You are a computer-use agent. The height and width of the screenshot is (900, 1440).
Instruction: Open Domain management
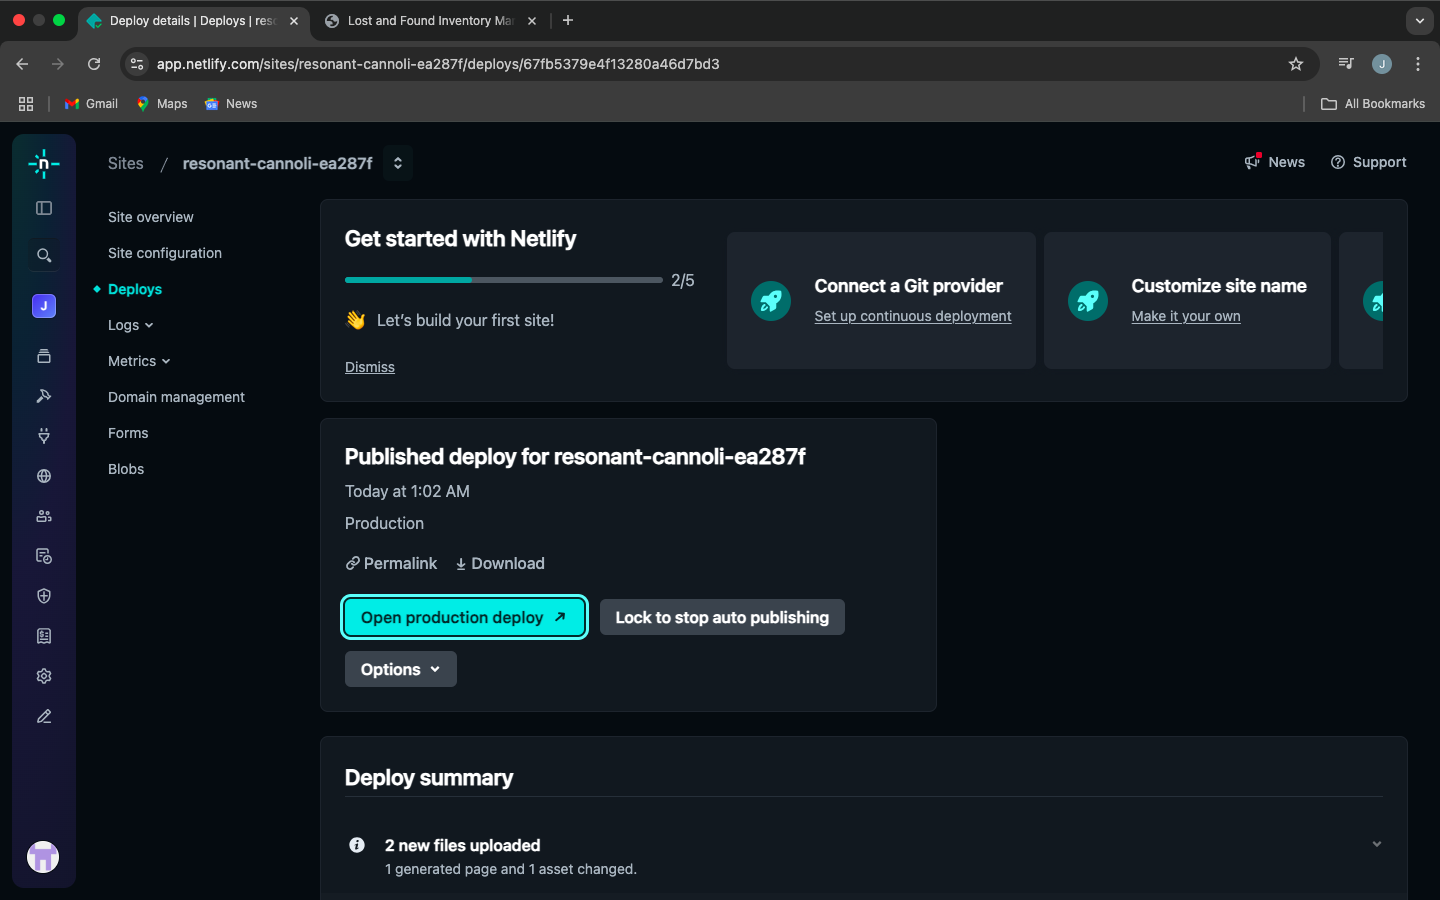click(x=176, y=397)
